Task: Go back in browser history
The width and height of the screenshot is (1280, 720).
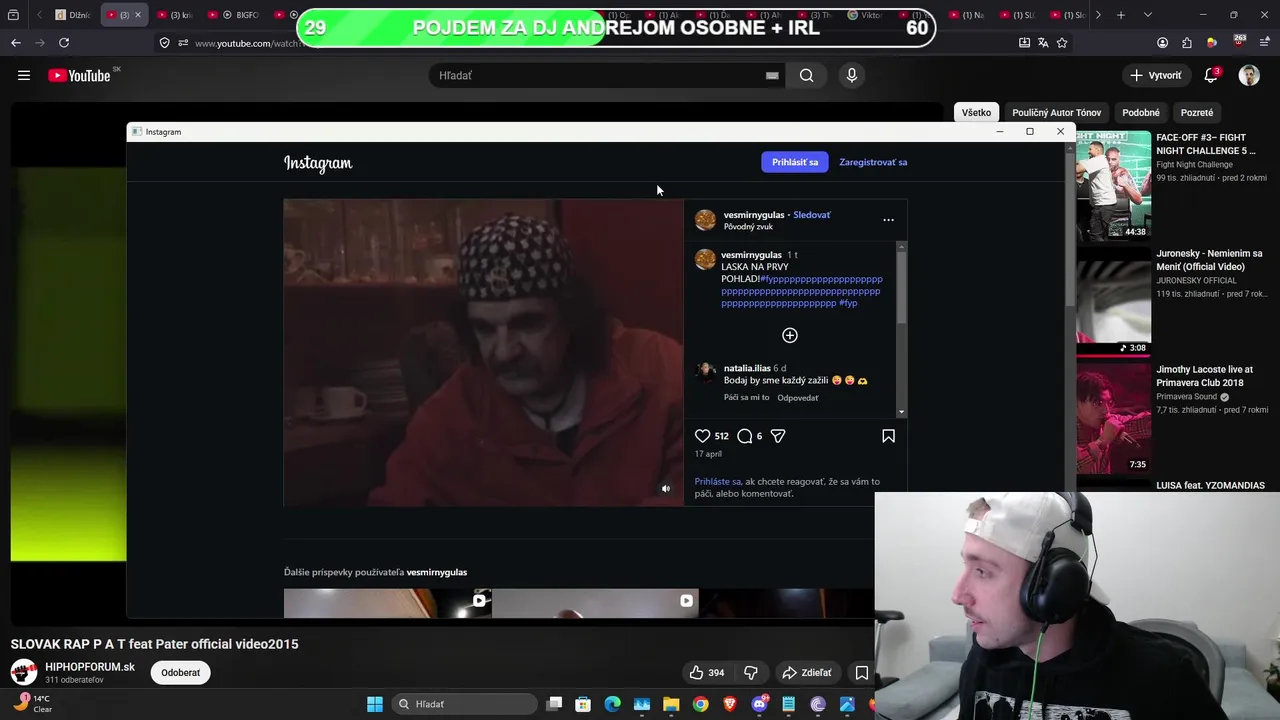Action: (16, 43)
